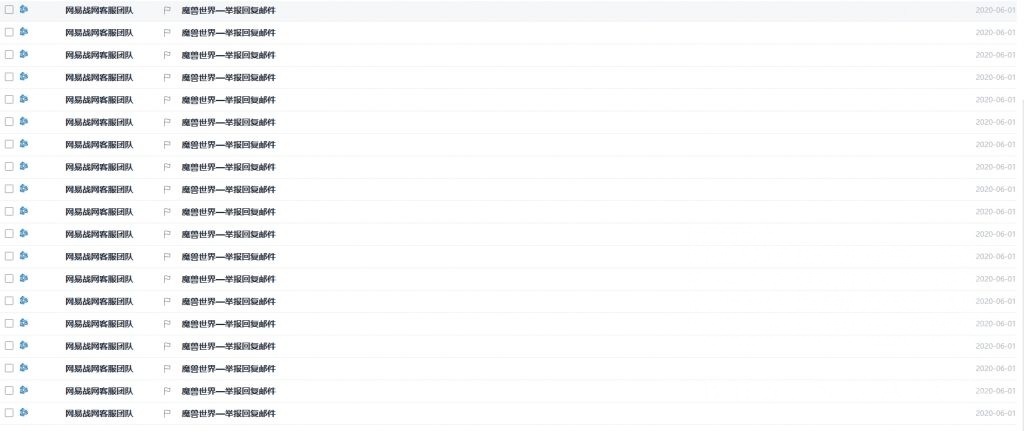1024x431 pixels.
Task: Click the sender avatar icon on the top email
Action: (24, 9)
